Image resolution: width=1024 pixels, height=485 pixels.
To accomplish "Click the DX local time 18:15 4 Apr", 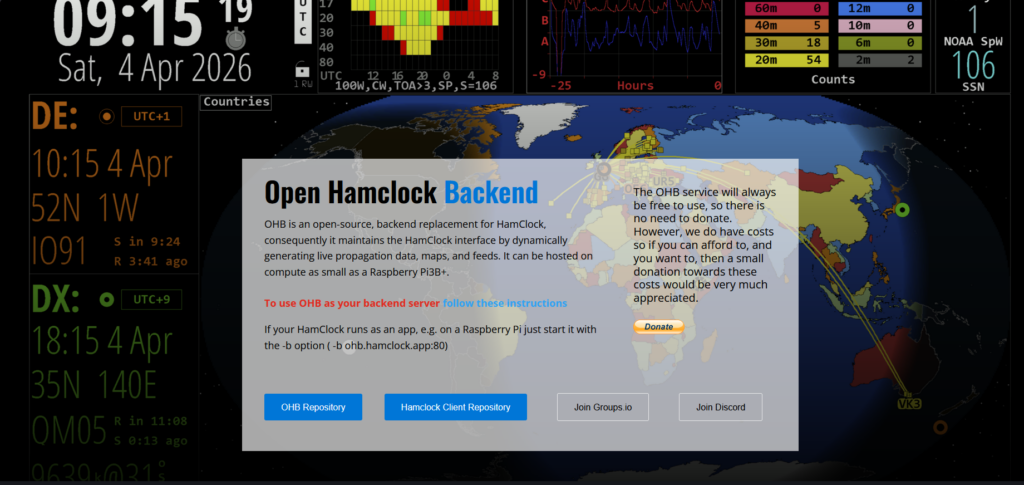I will coord(103,340).
